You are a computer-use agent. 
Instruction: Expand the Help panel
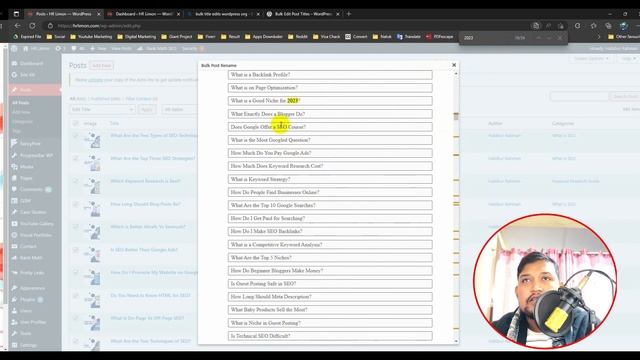[628, 59]
